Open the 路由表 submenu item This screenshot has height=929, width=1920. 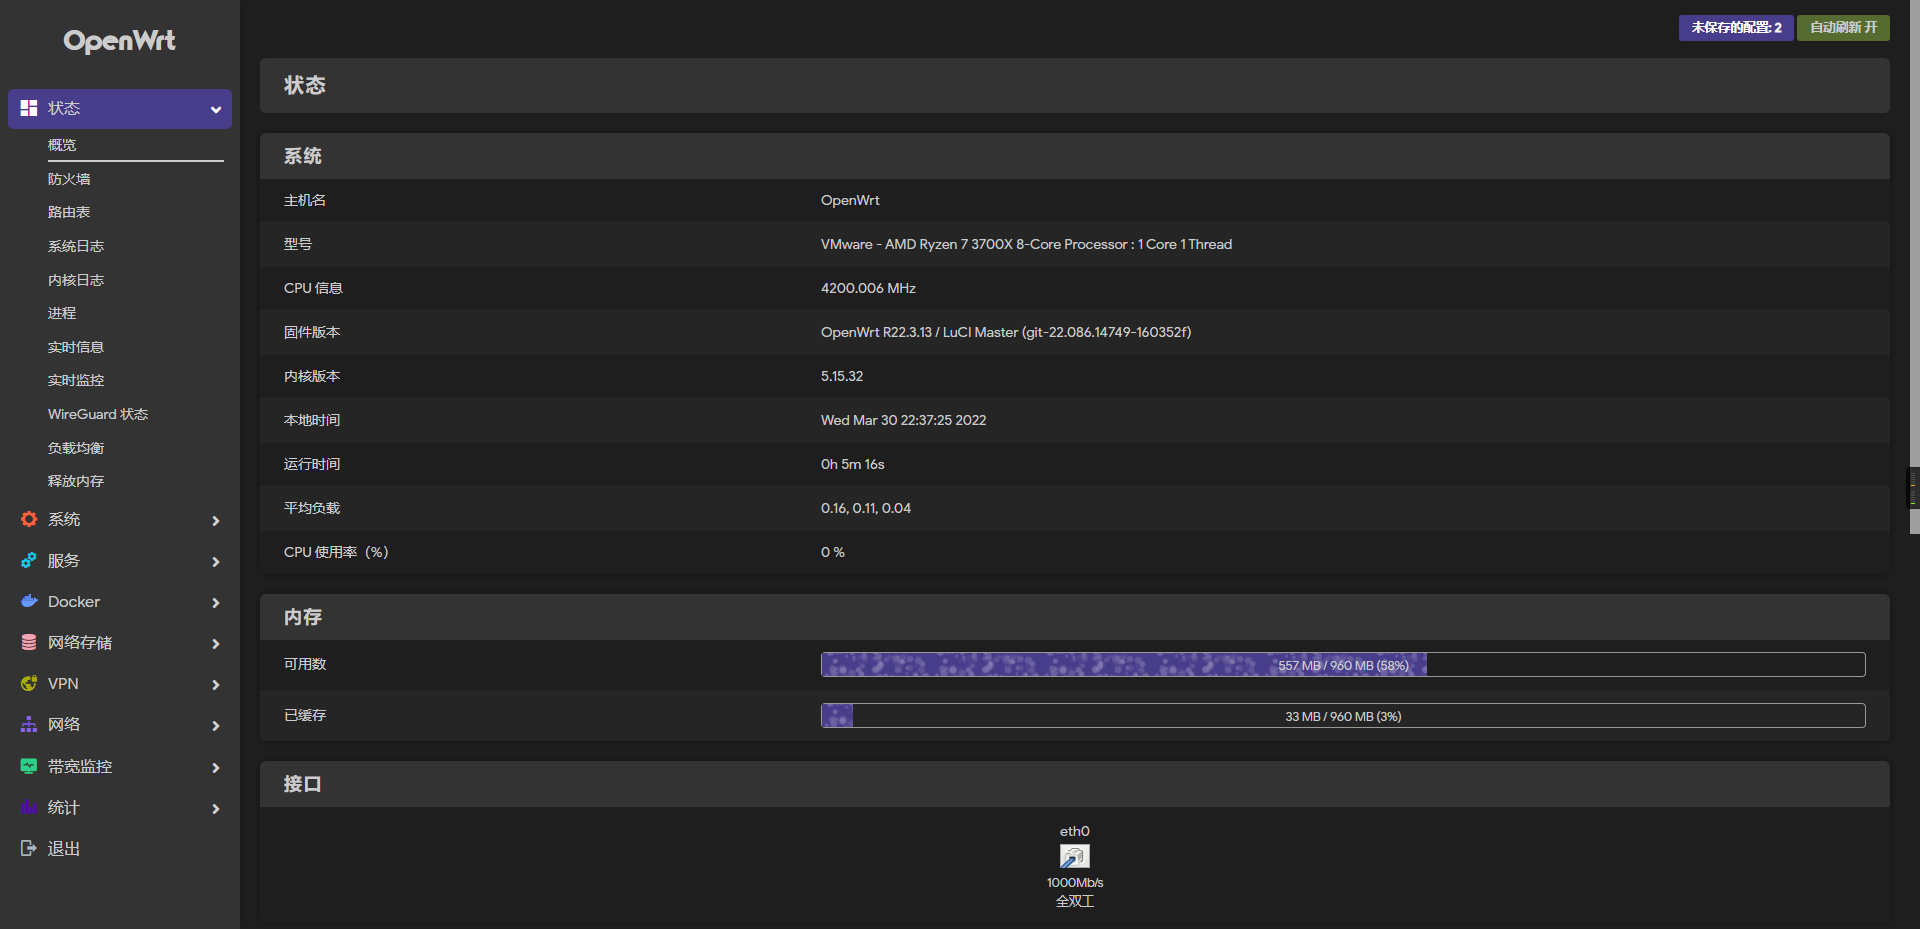tap(69, 212)
